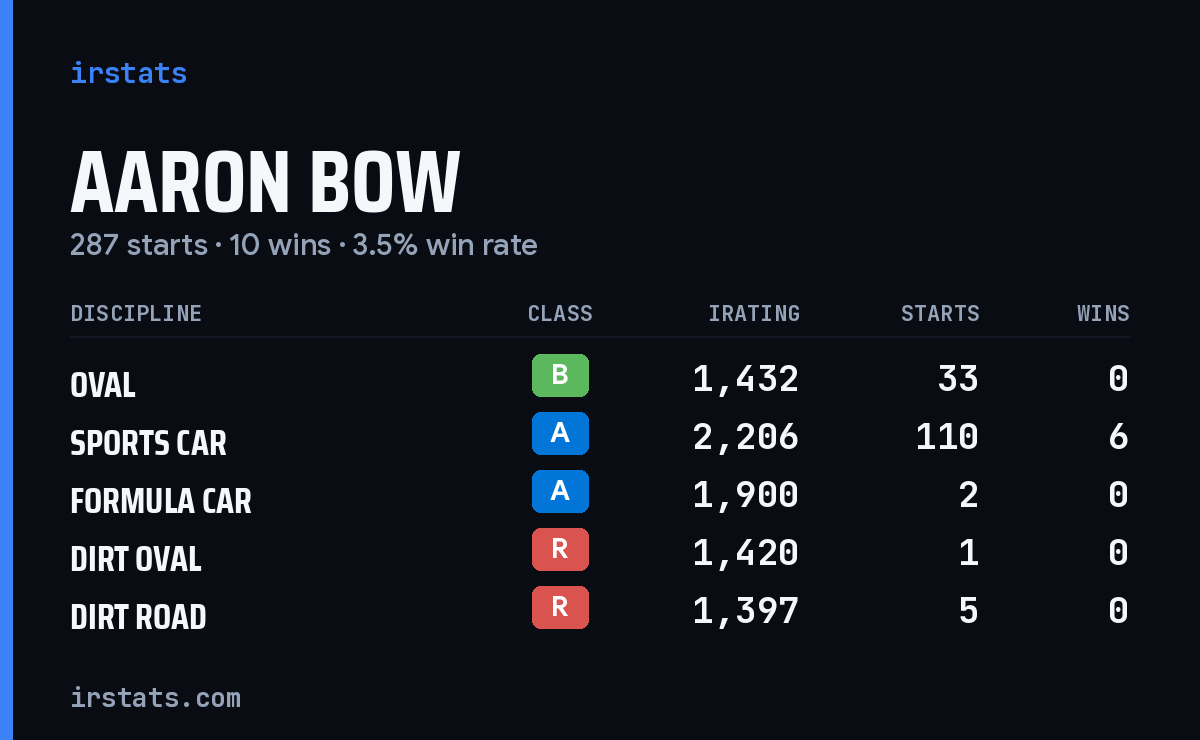
Task: Open the Oval discipline row
Action: [600, 379]
